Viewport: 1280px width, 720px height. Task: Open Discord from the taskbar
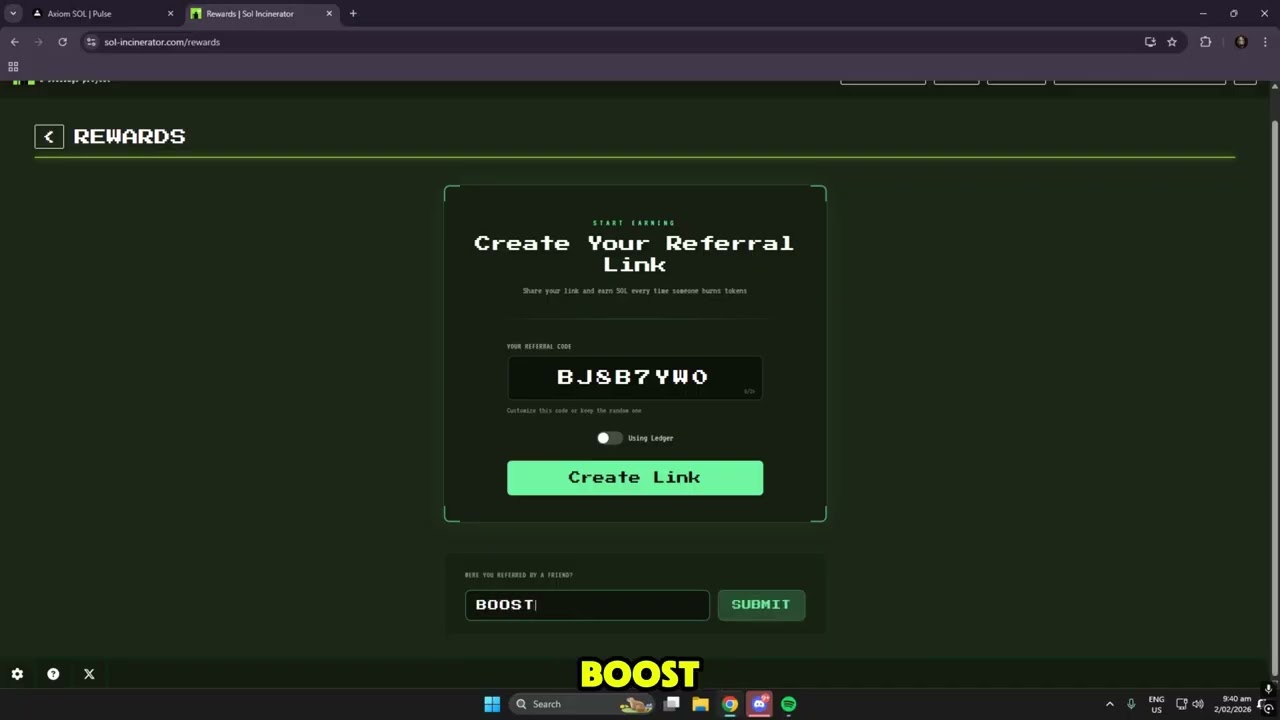click(759, 704)
